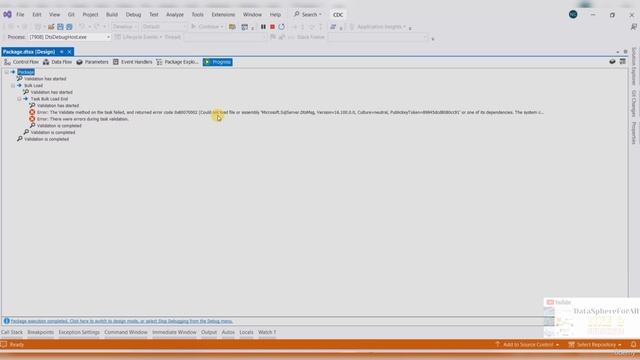Image resolution: width=640 pixels, height=360 pixels.
Task: Switch to the Parameters tab
Action: pyautogui.click(x=92, y=62)
